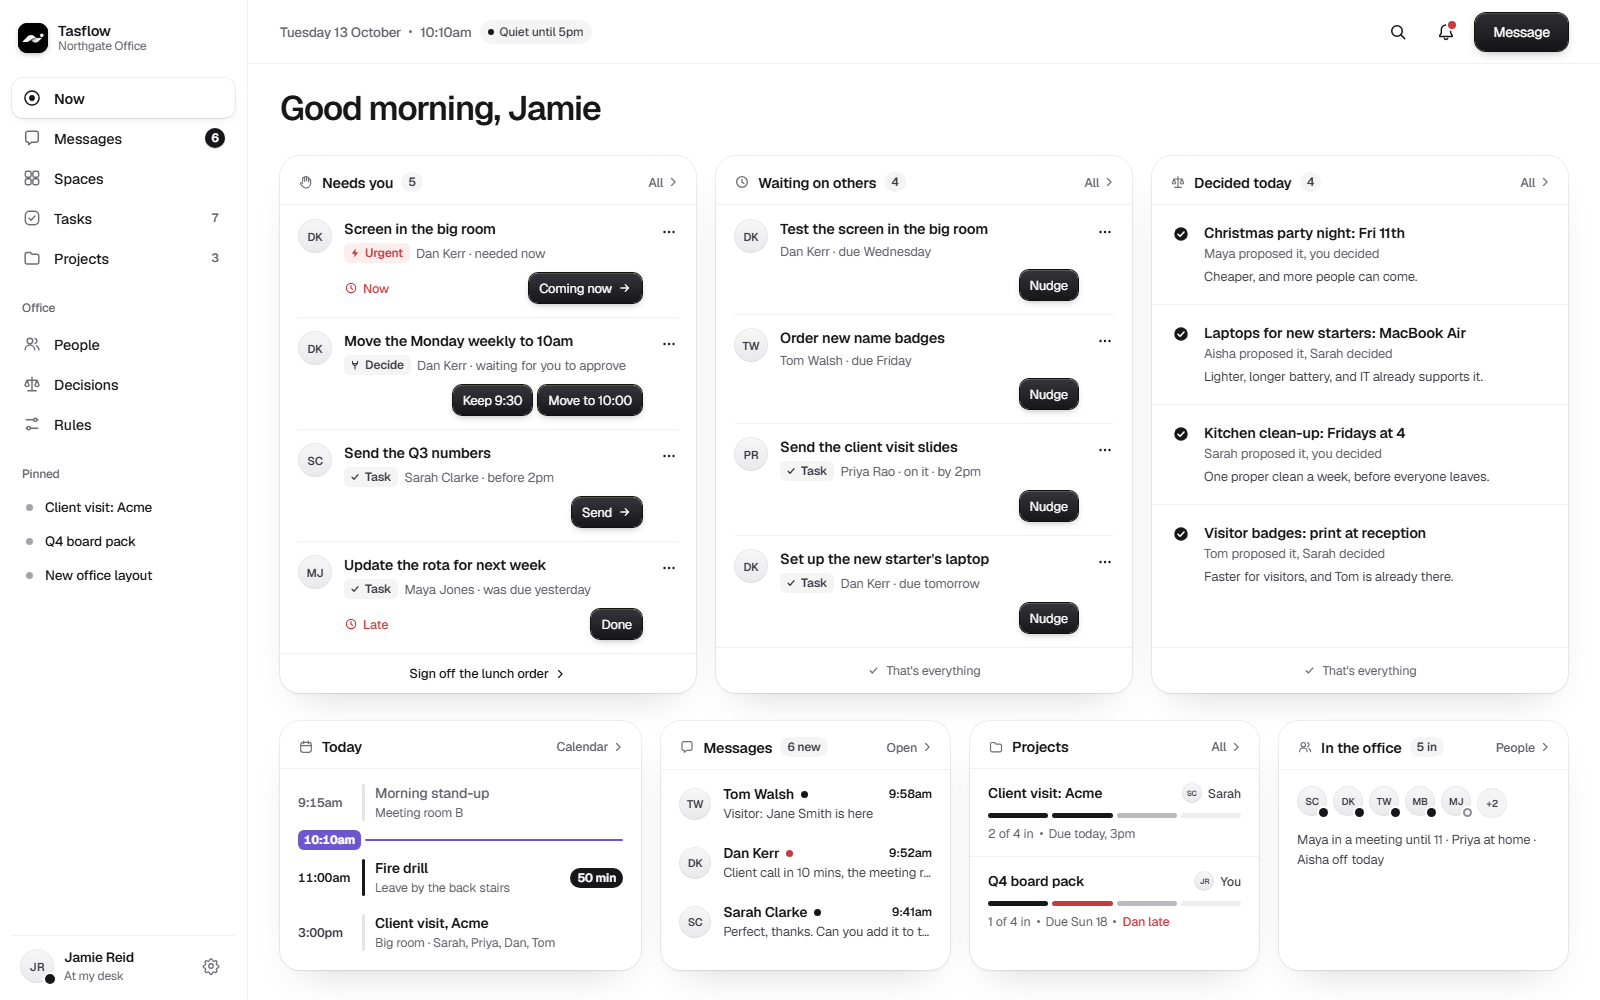The width and height of the screenshot is (1600, 1000).
Task: Open People link in In the office card
Action: (x=1522, y=747)
